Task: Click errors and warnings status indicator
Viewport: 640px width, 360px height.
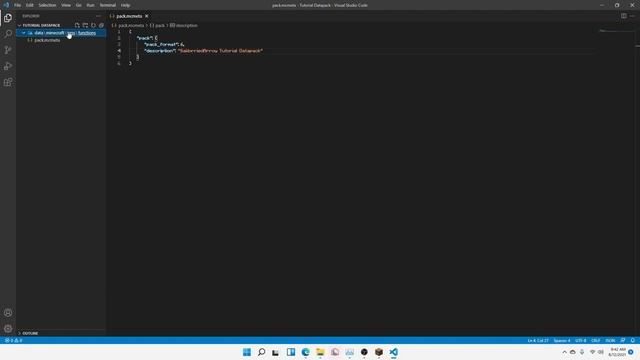Action: pos(13,340)
